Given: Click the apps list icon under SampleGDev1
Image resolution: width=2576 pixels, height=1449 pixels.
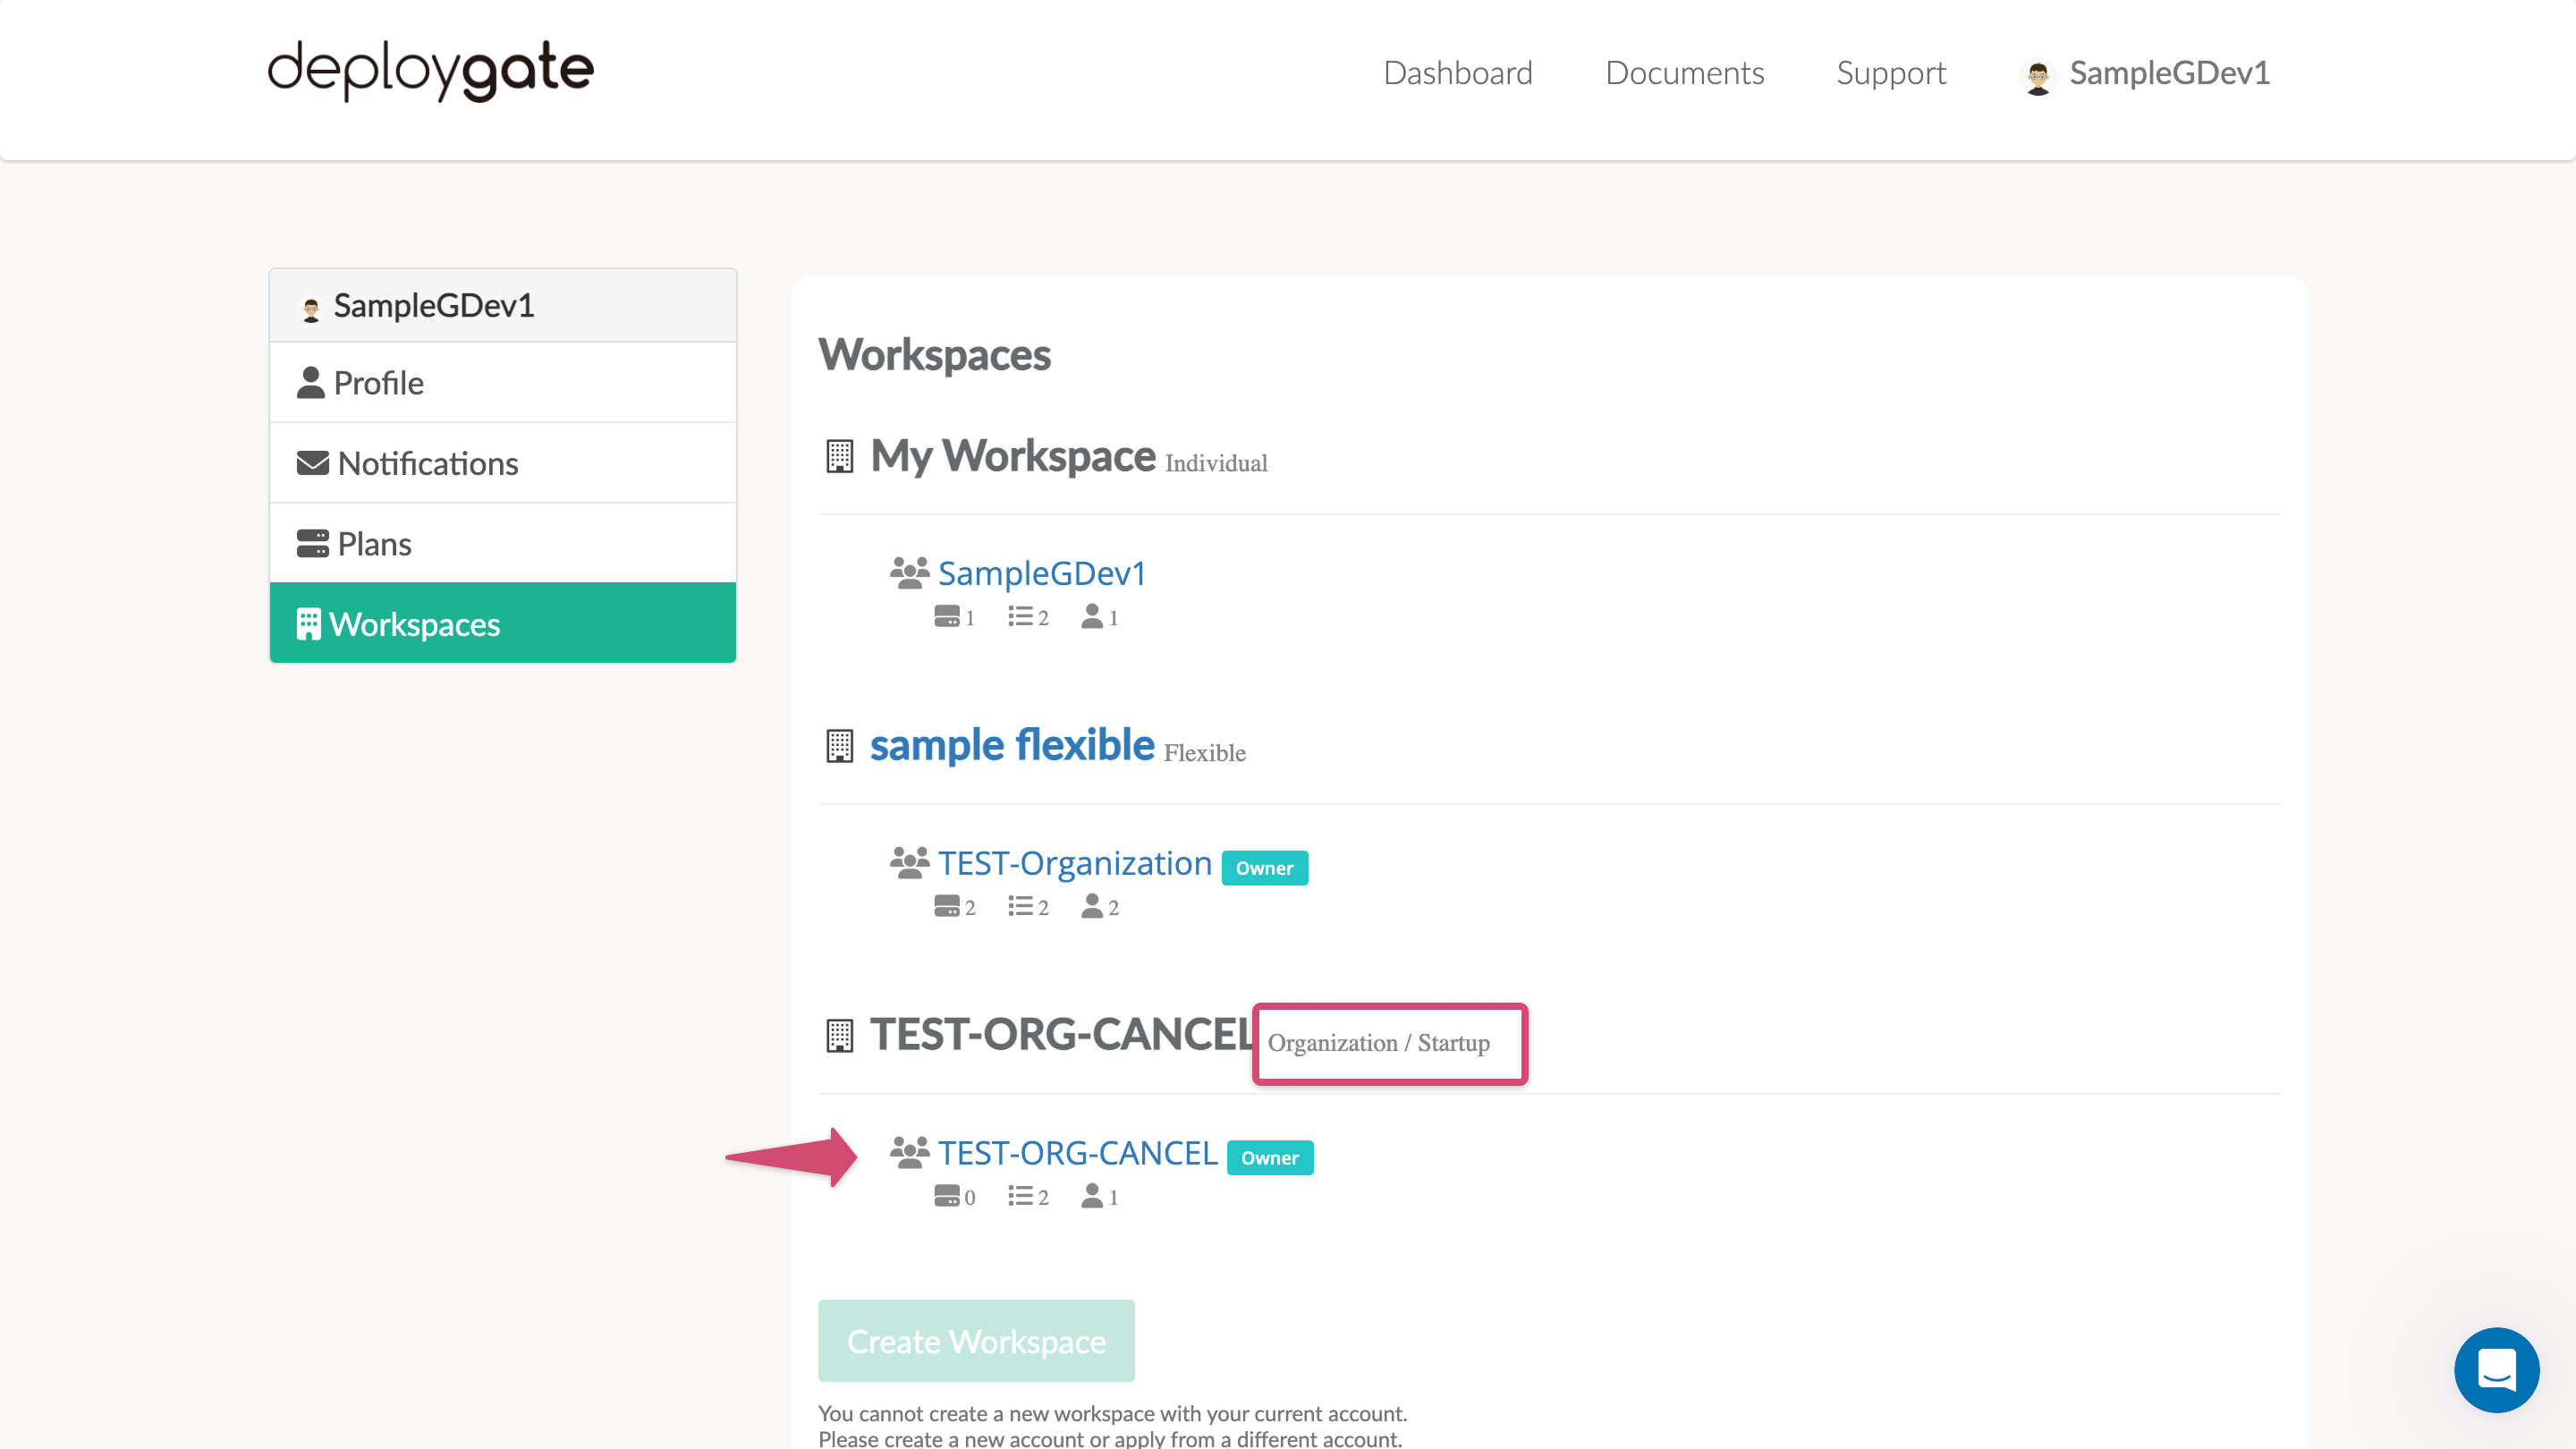Looking at the screenshot, I should coord(1020,616).
